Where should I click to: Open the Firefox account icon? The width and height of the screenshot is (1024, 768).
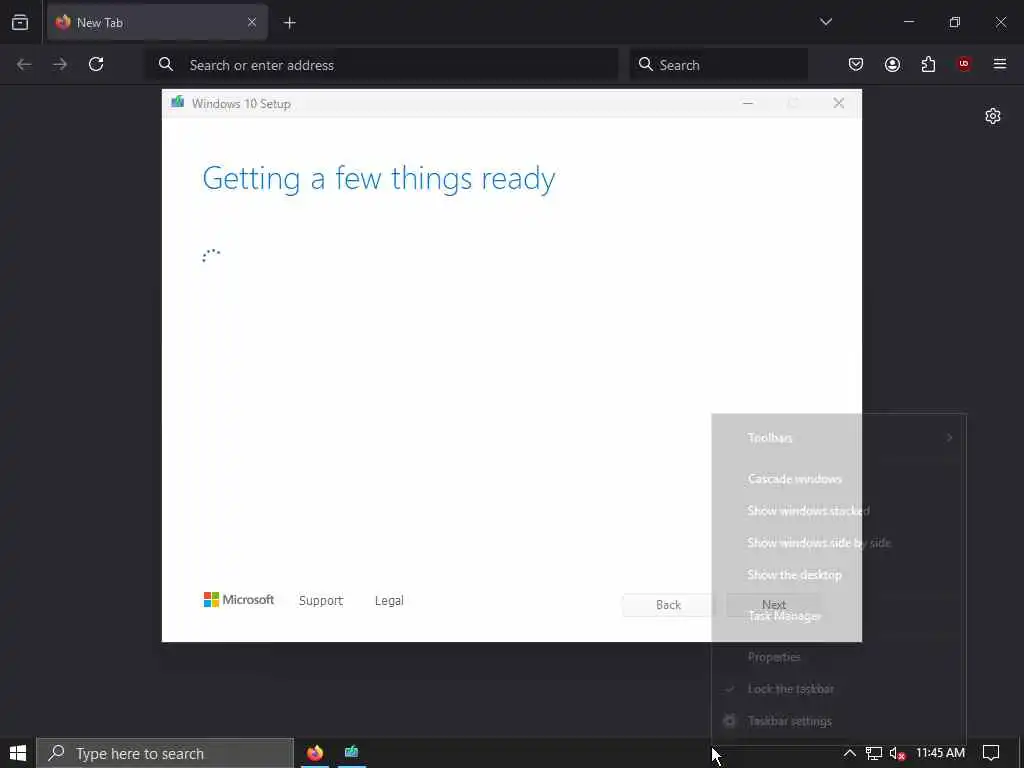coord(892,64)
